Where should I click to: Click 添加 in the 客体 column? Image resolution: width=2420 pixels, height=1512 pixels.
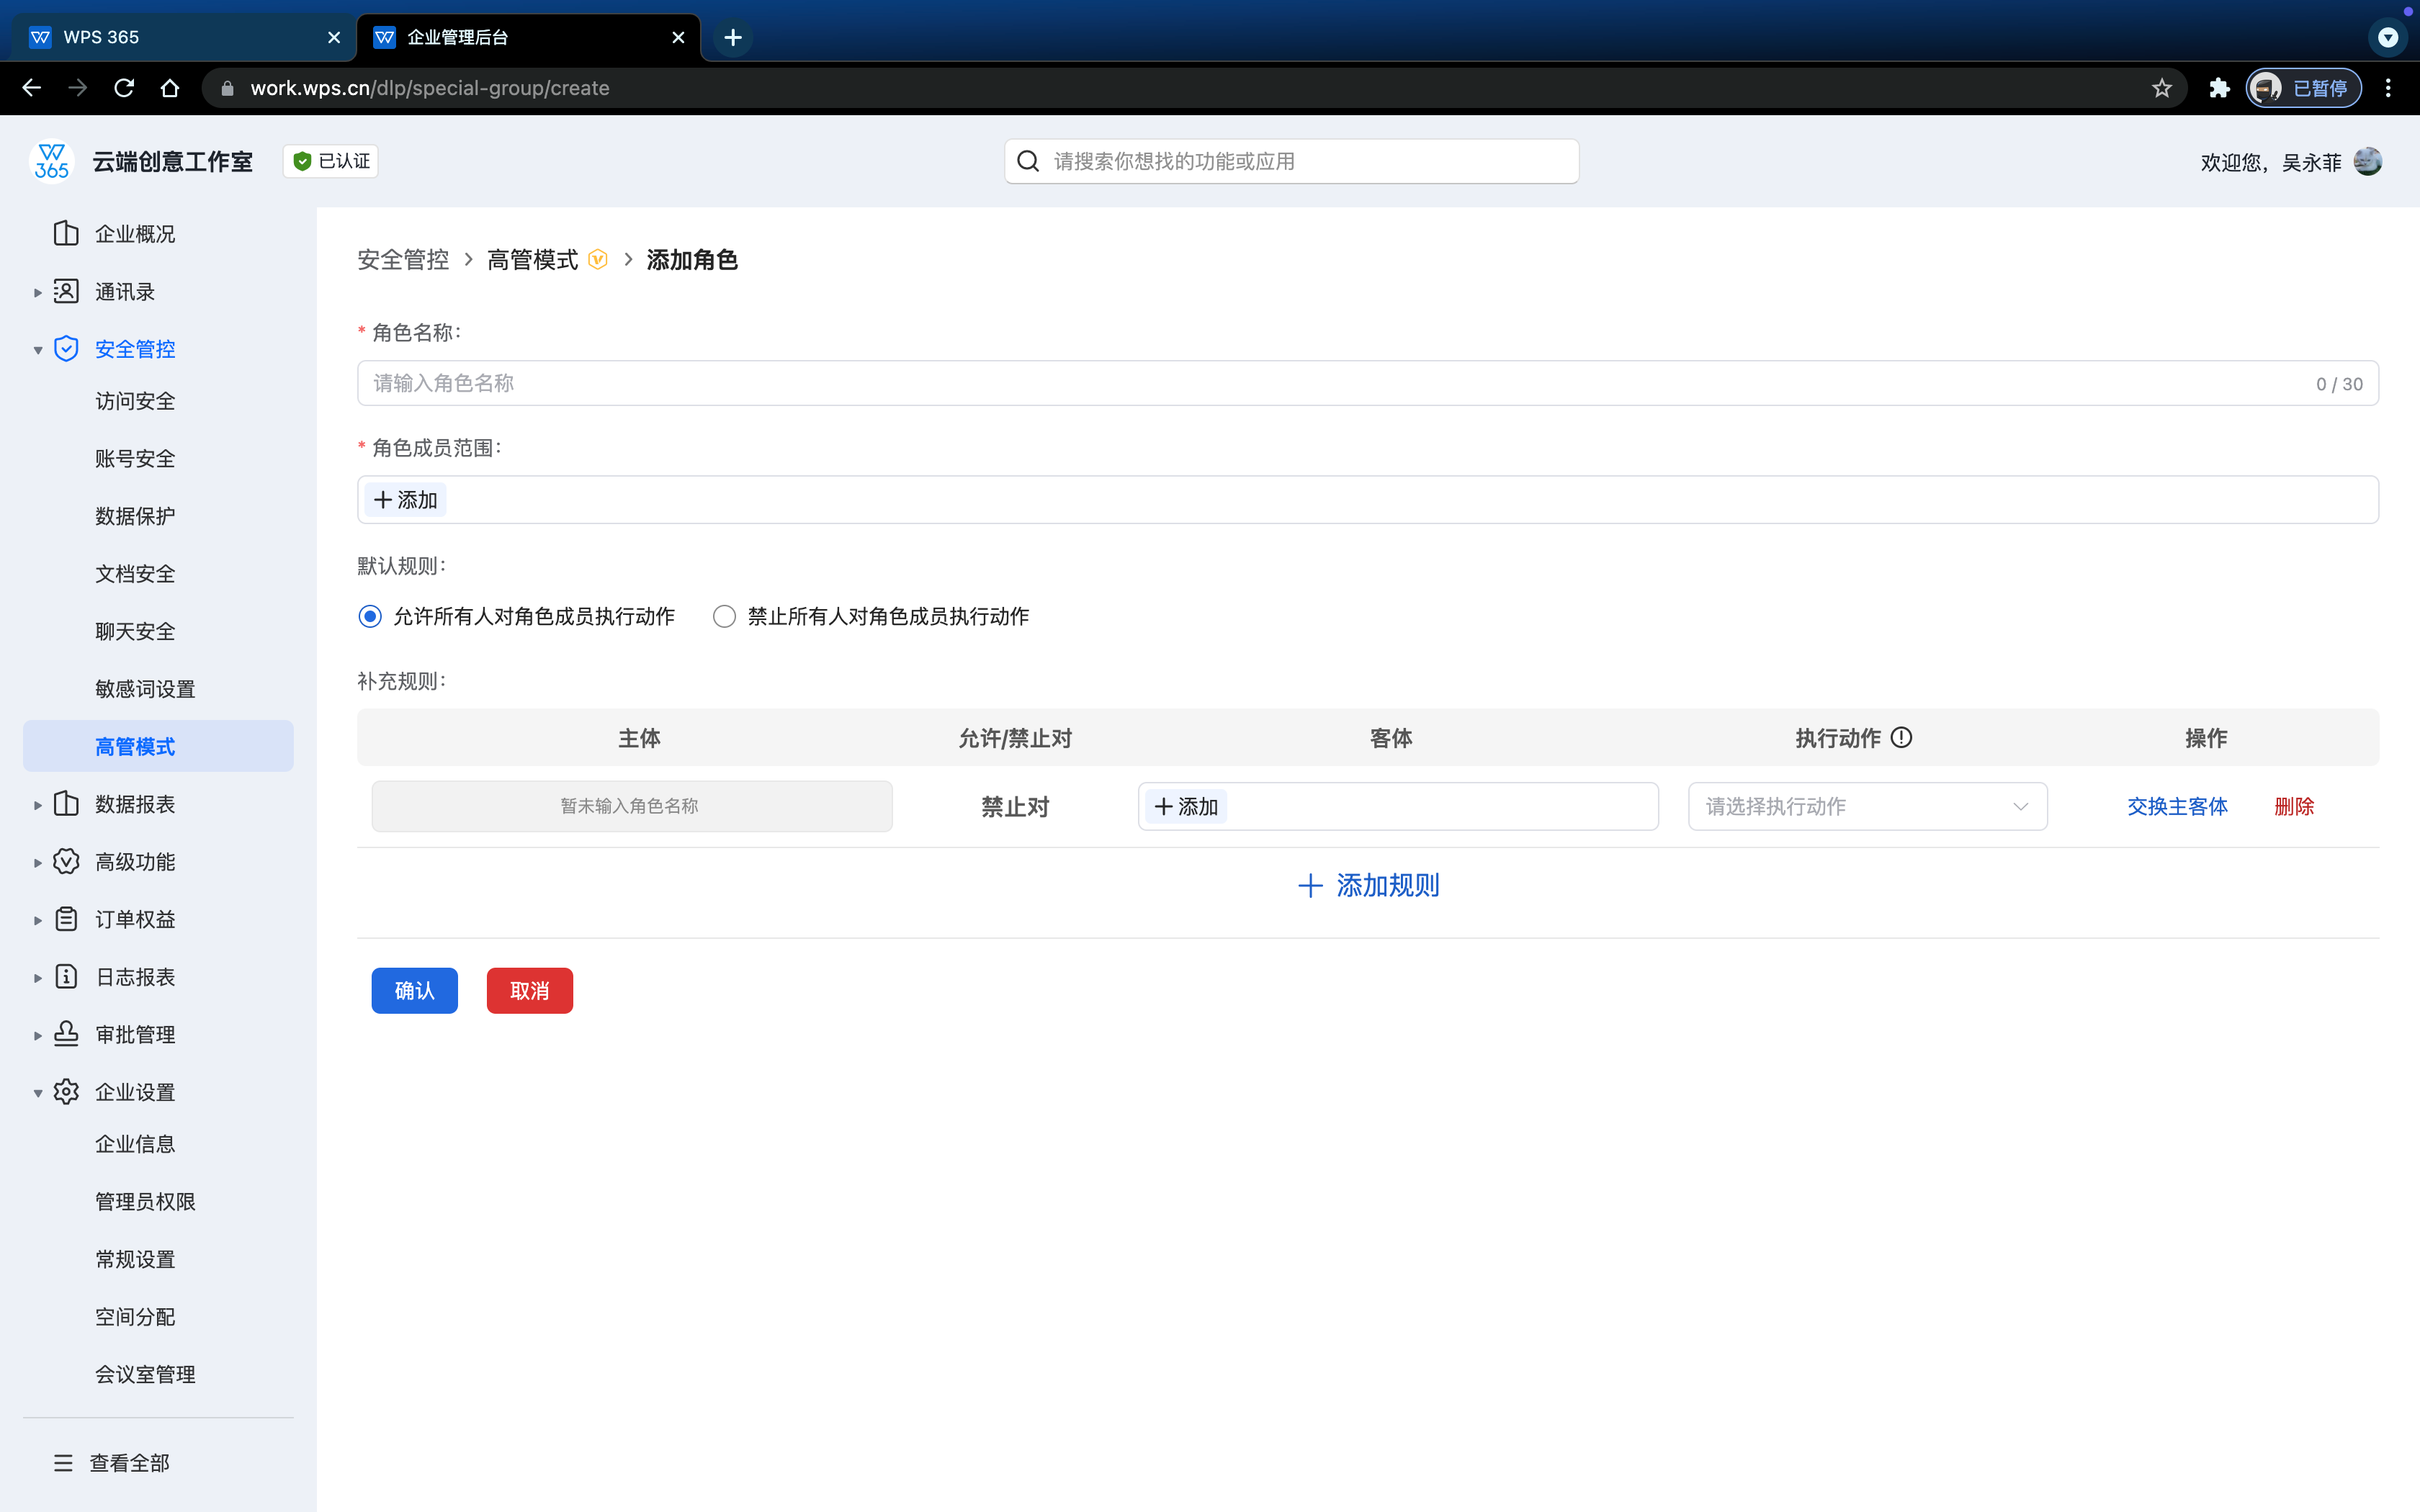[1186, 806]
